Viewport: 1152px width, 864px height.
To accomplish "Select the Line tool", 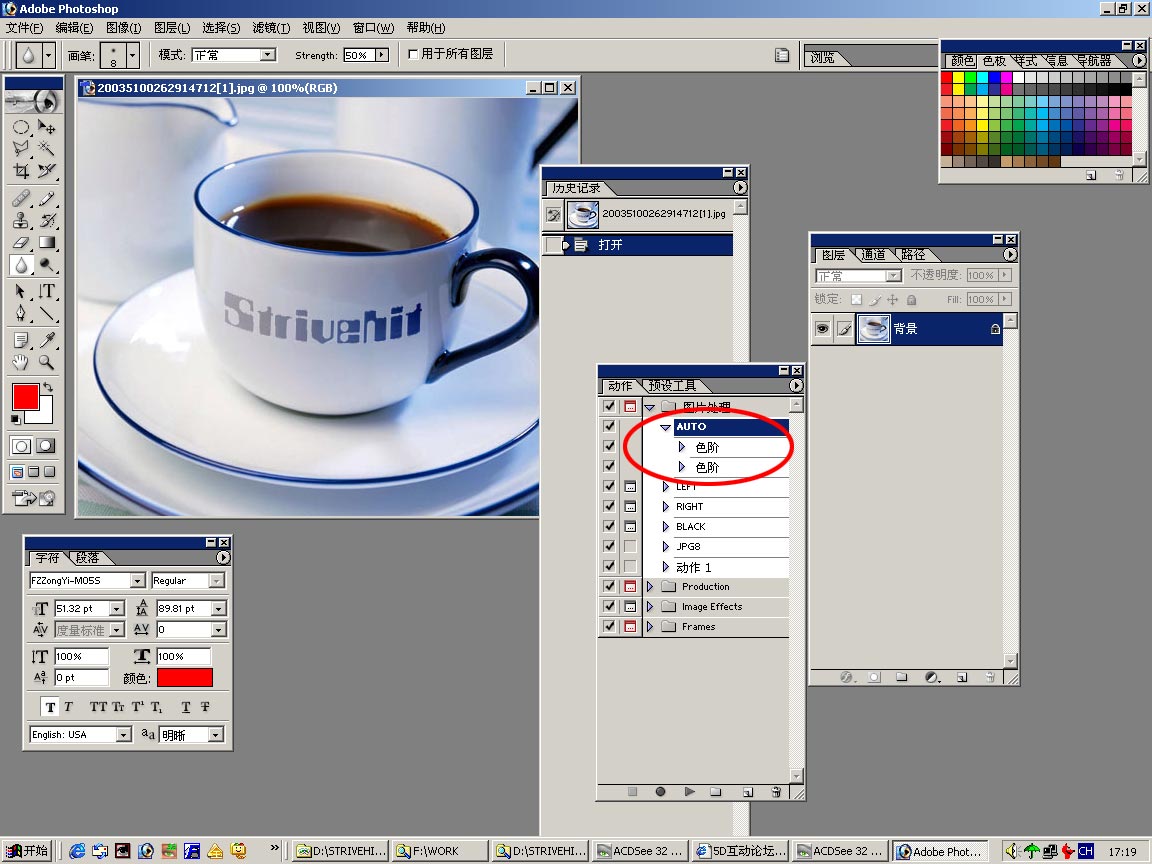I will 46,313.
